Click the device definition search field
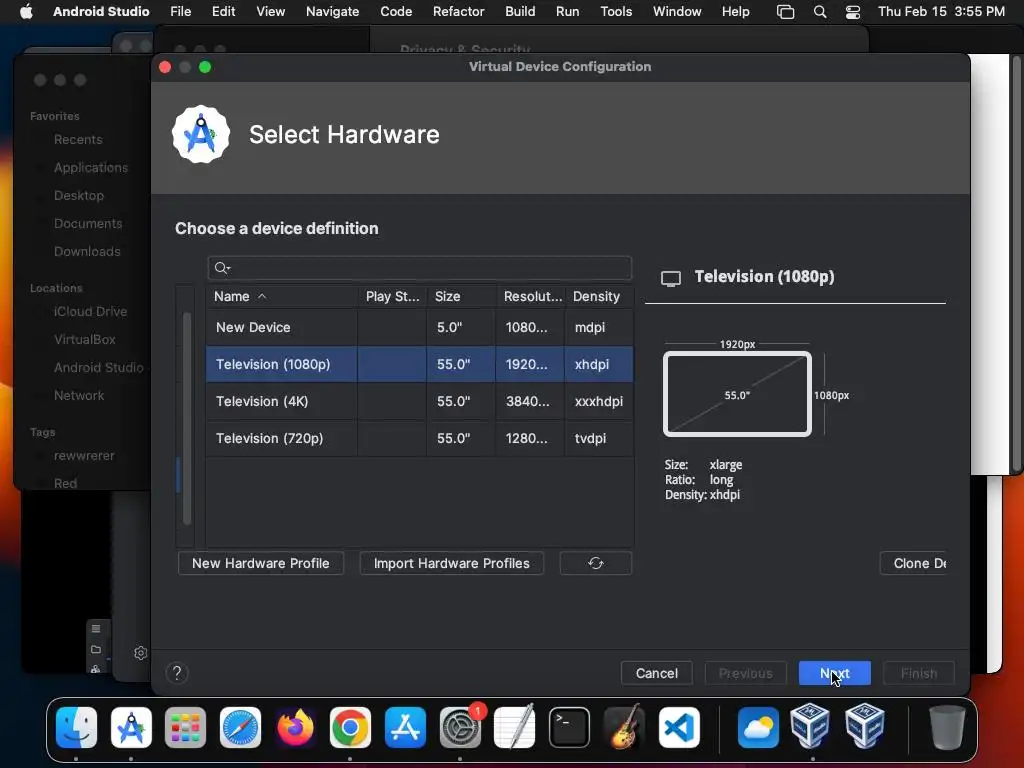Screen dimensions: 1024x768 tap(420, 268)
